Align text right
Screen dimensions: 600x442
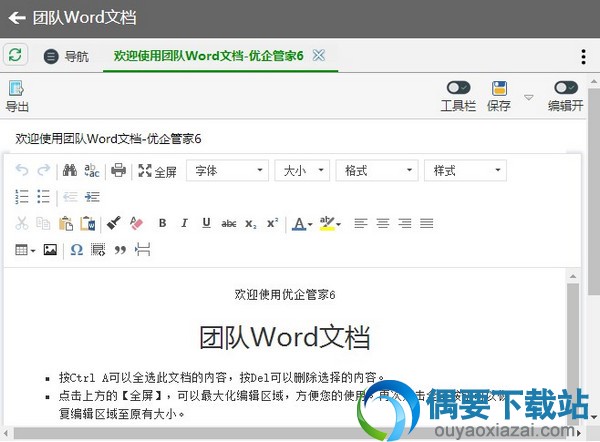click(x=404, y=223)
